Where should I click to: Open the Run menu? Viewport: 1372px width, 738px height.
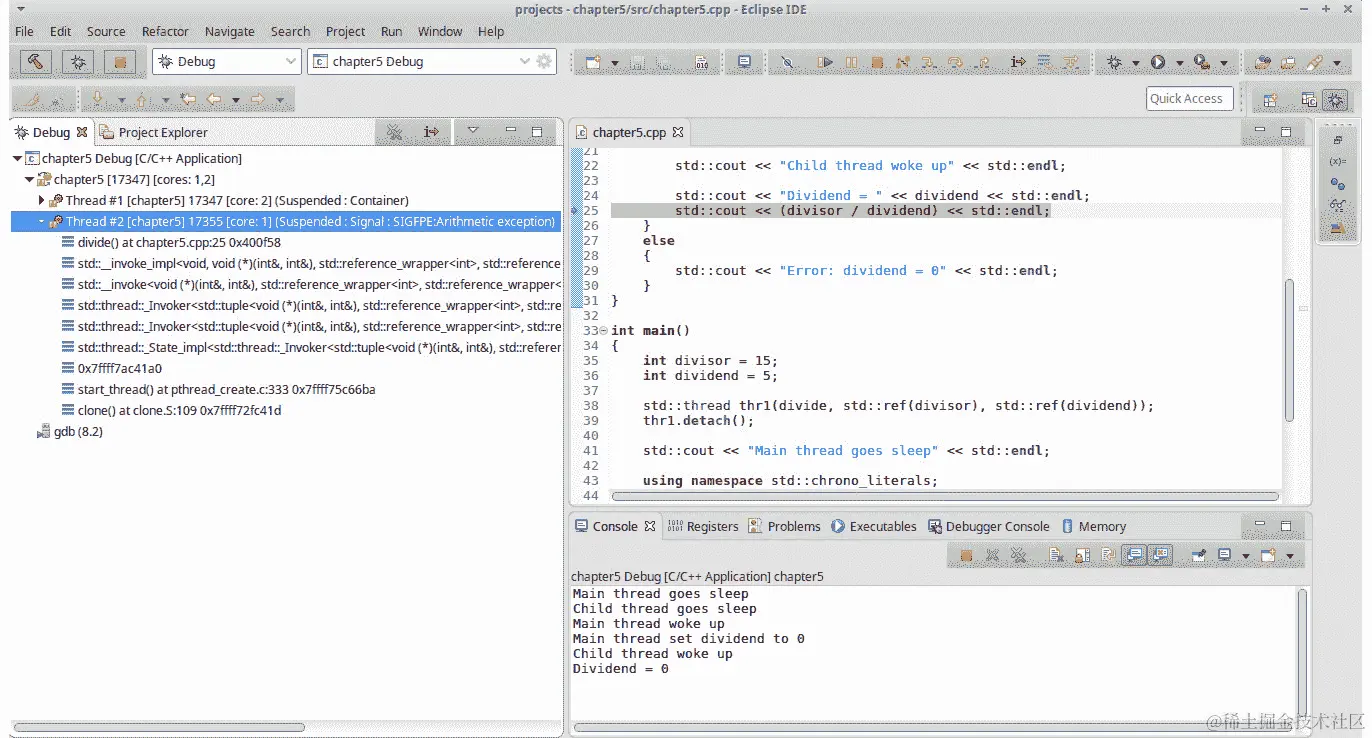coord(392,31)
